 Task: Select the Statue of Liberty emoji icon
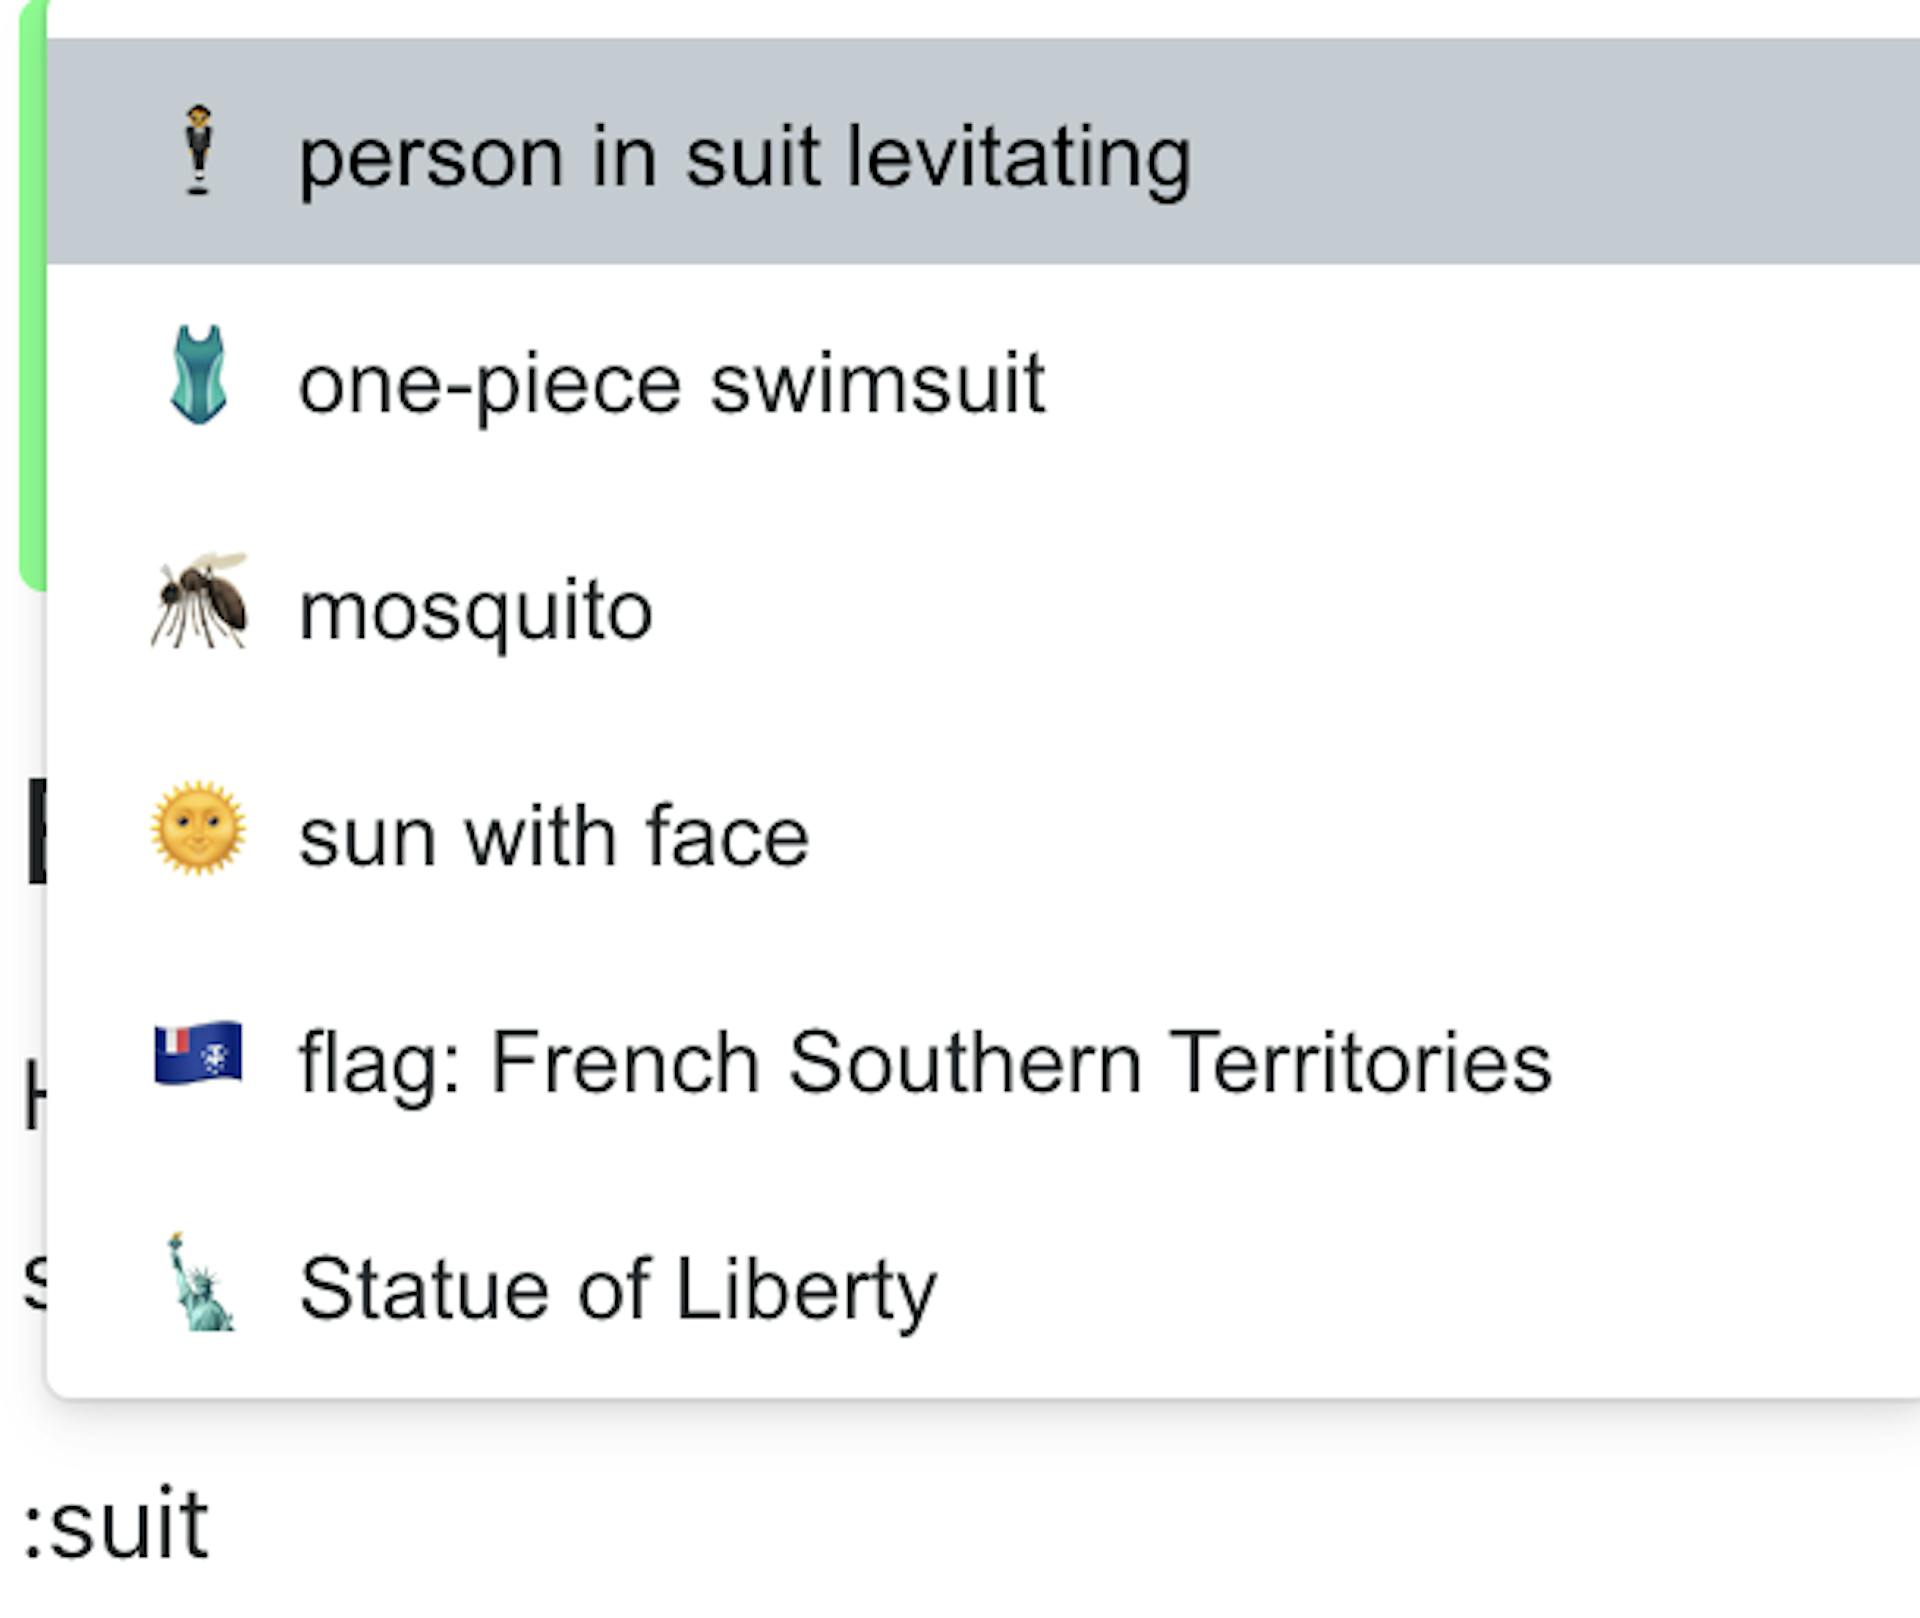point(199,1283)
